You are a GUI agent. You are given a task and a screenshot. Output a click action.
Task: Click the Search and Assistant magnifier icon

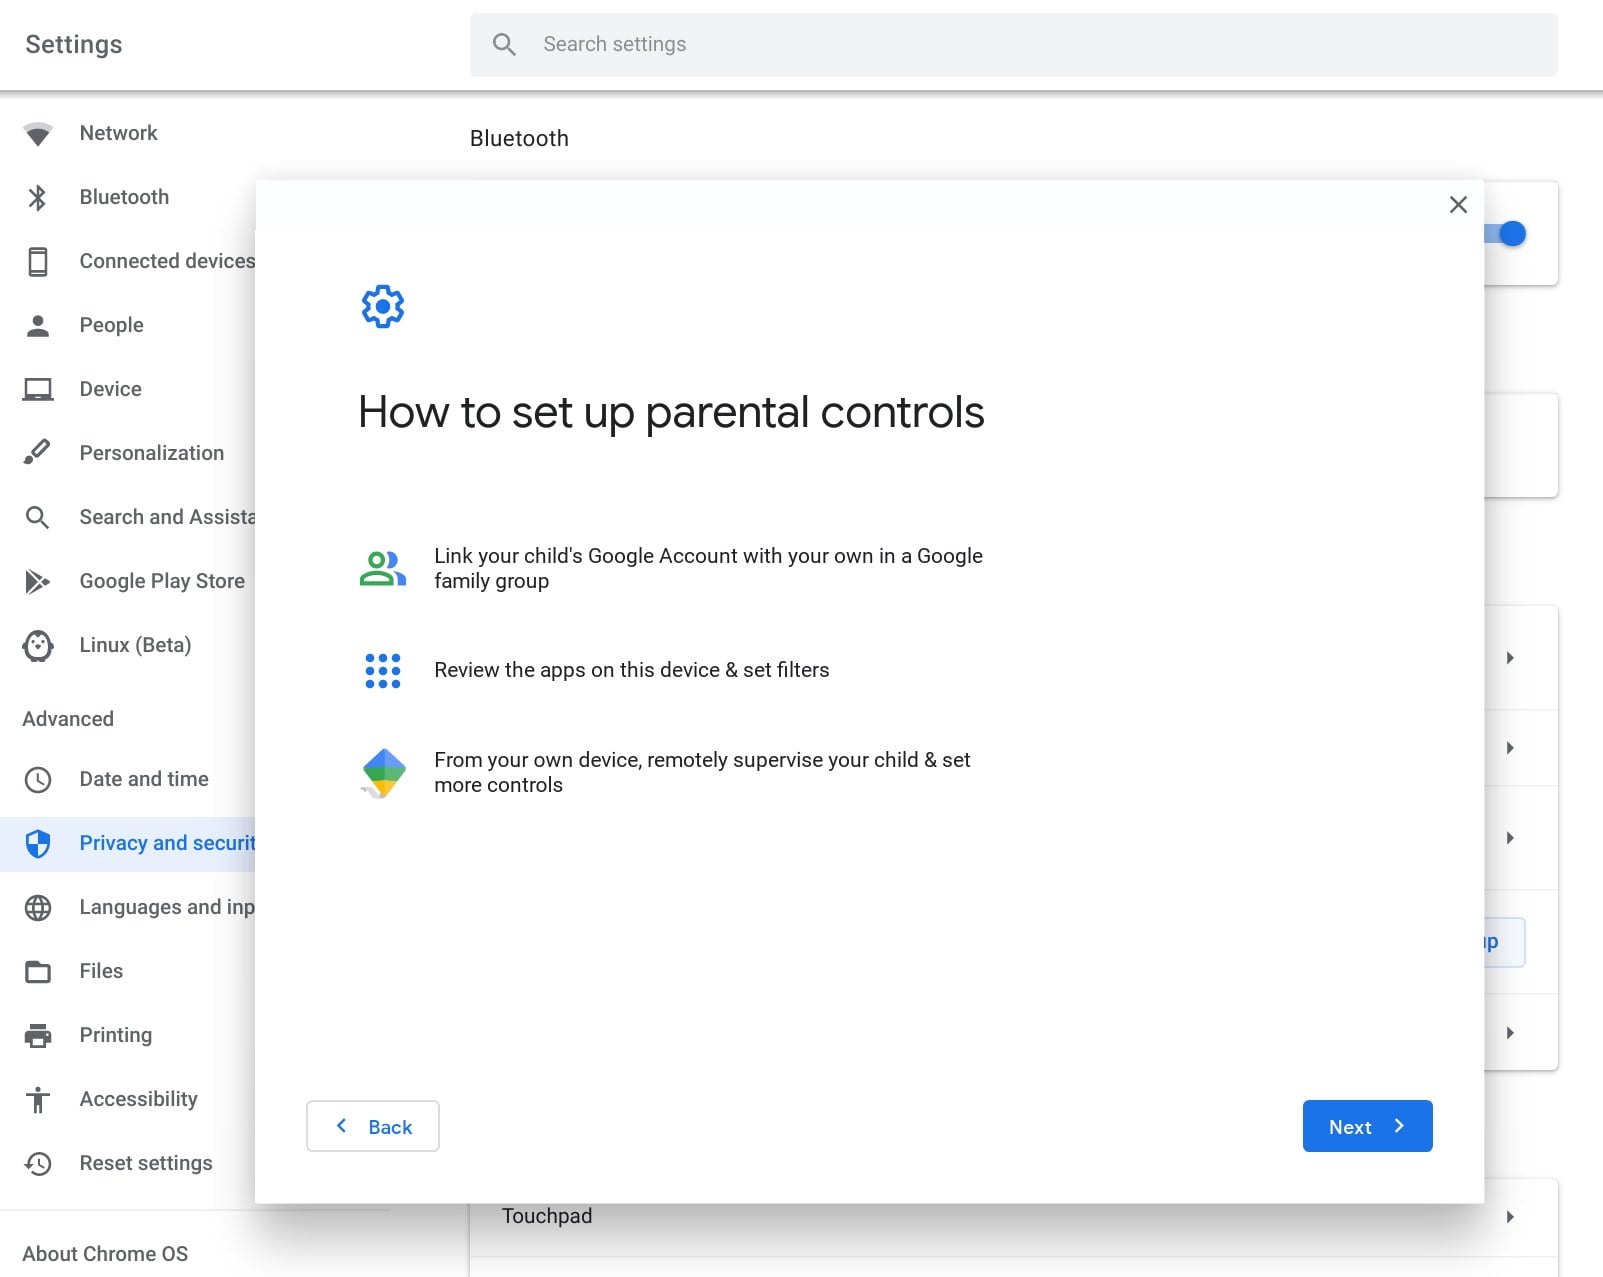(x=38, y=517)
